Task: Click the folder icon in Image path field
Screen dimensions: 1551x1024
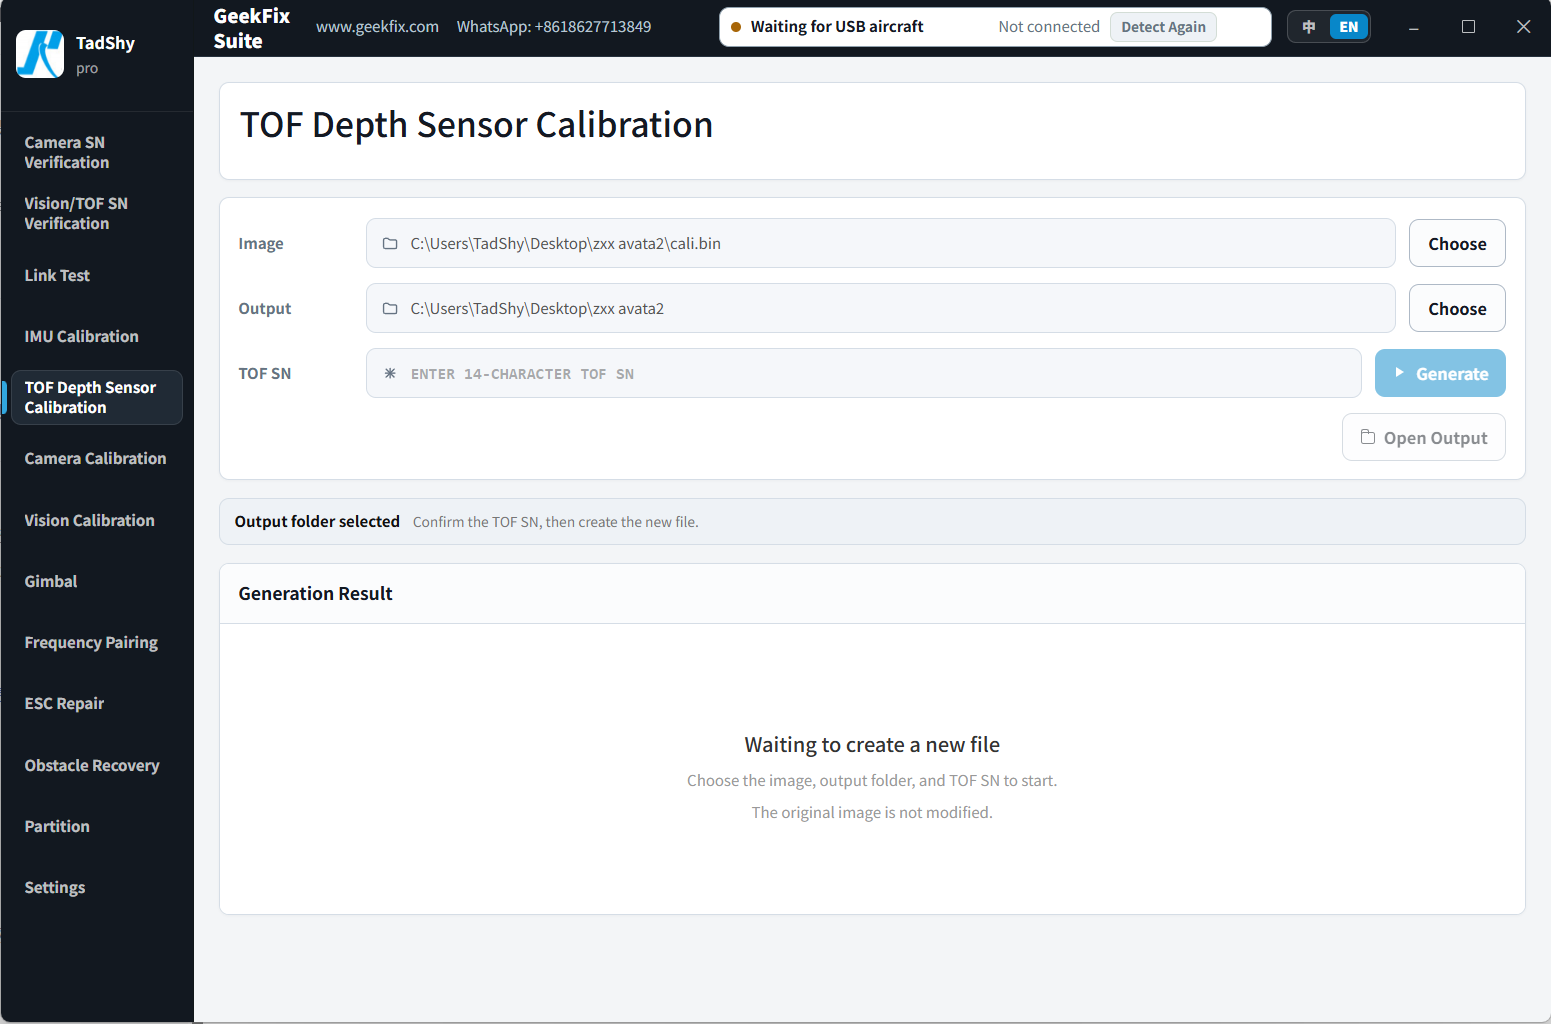Action: pyautogui.click(x=390, y=244)
